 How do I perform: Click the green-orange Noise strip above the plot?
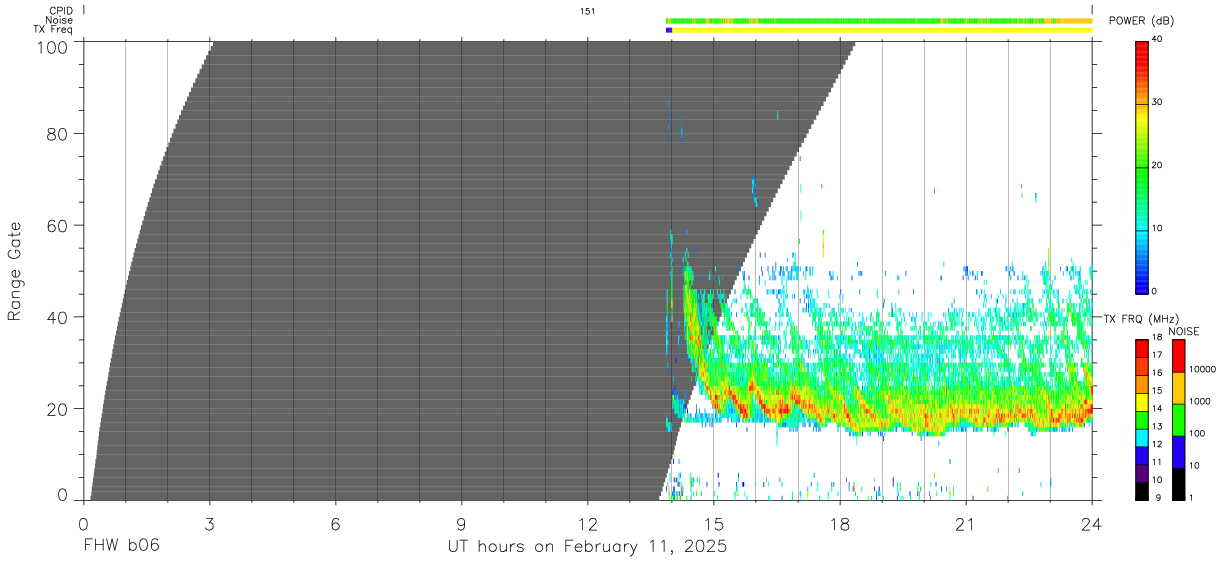pyautogui.click(x=879, y=20)
